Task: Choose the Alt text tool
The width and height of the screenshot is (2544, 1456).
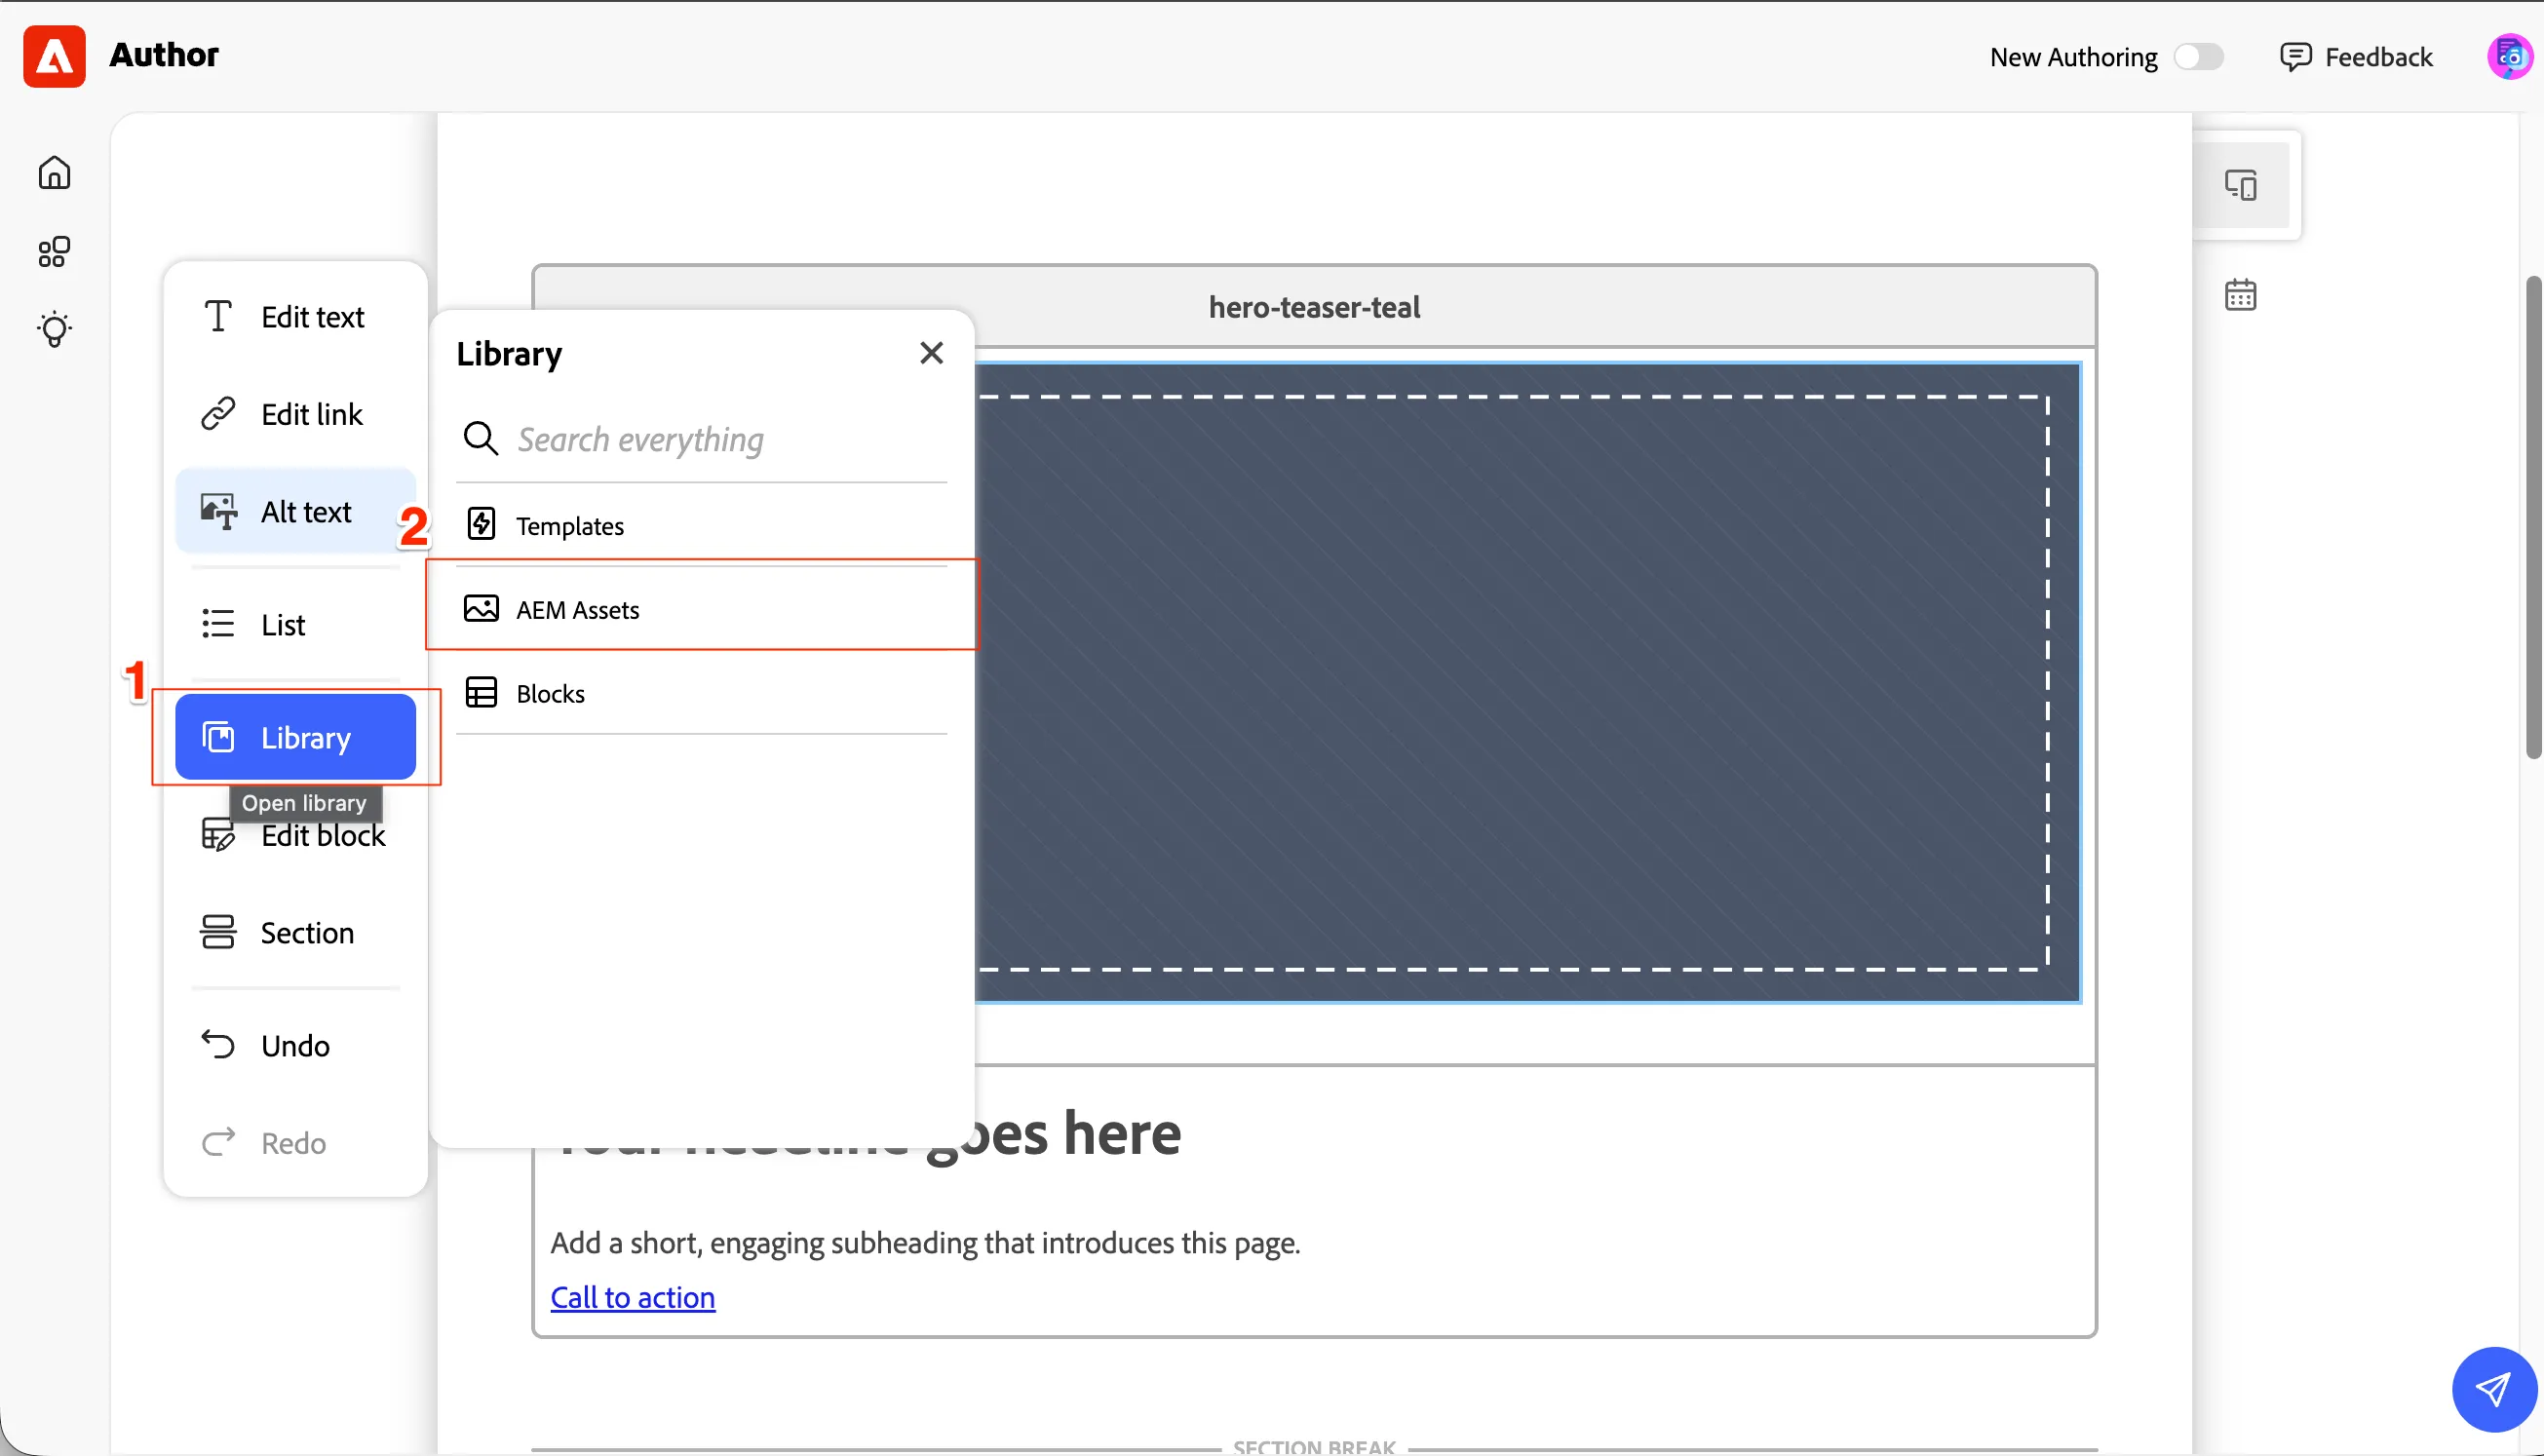Action: [x=295, y=511]
